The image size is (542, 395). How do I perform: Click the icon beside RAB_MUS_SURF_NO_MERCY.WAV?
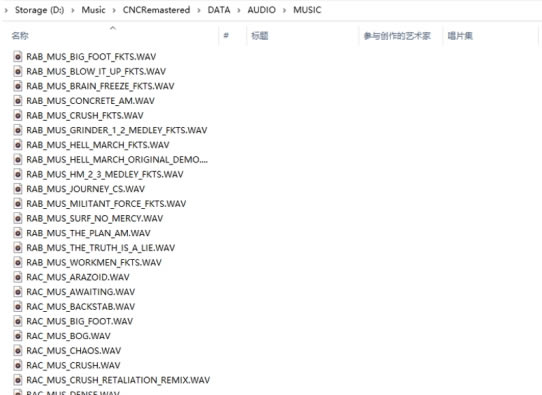coord(18,218)
